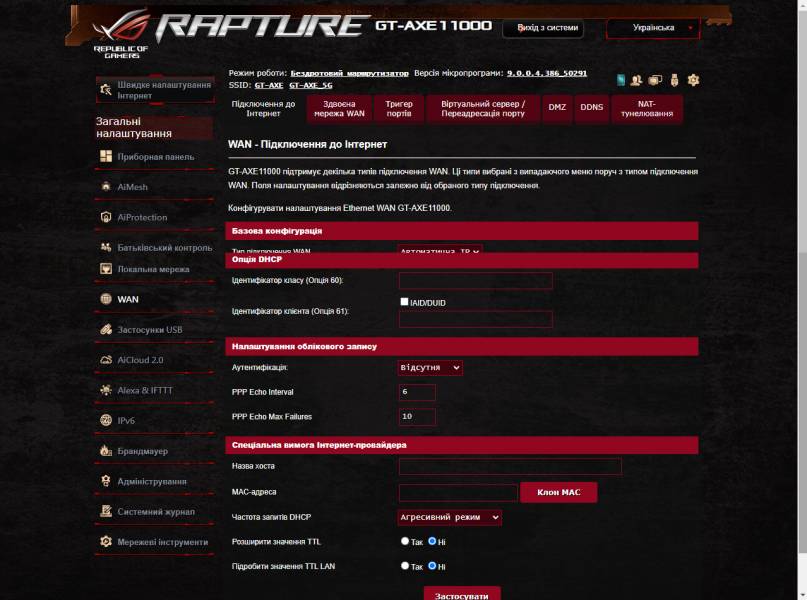
Task: Switch to the DMZ tab
Action: click(557, 109)
